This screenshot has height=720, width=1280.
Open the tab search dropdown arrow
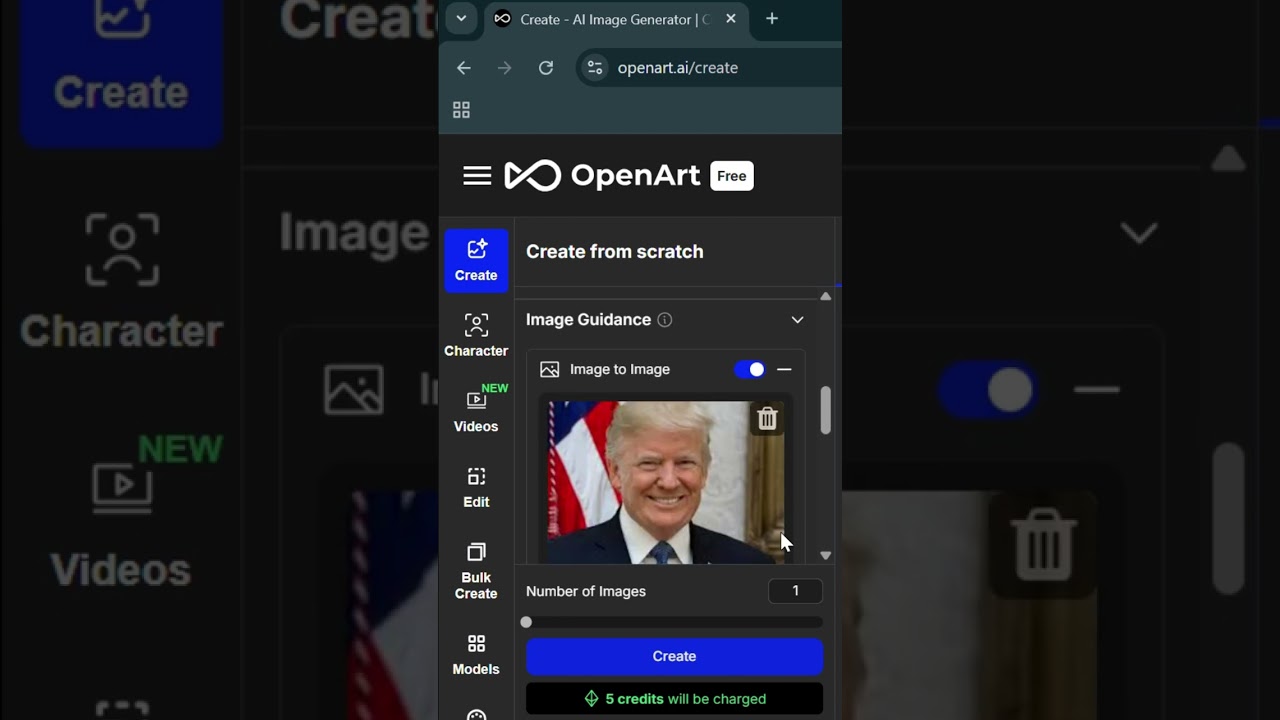(x=461, y=19)
